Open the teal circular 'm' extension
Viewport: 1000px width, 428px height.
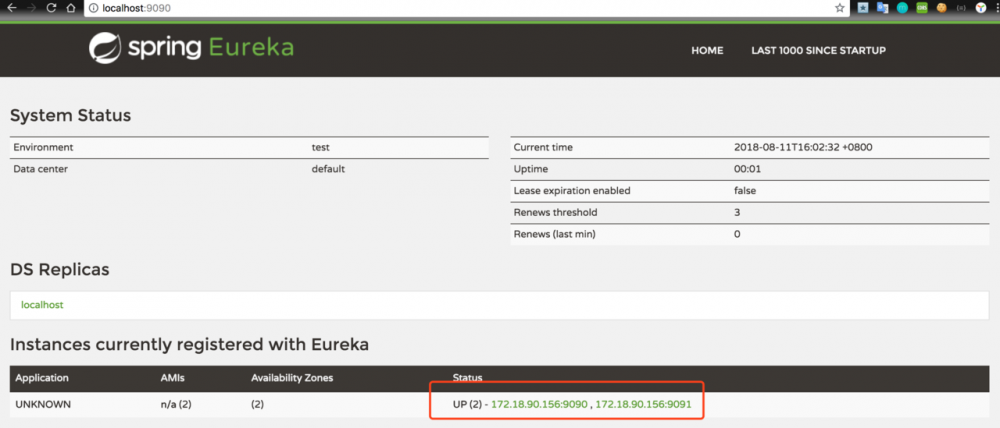902,8
